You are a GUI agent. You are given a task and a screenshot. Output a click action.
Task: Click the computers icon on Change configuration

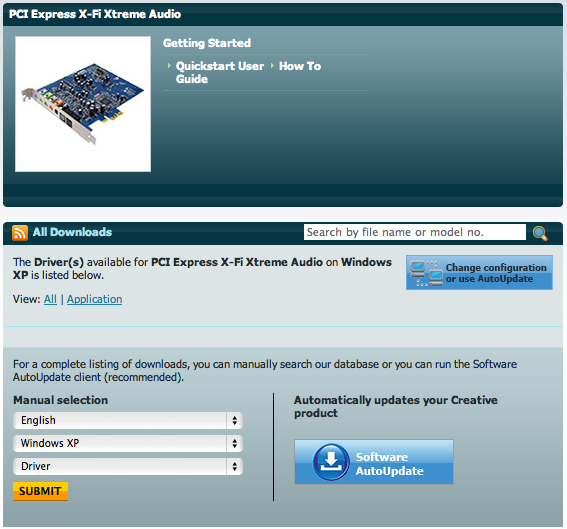click(426, 273)
